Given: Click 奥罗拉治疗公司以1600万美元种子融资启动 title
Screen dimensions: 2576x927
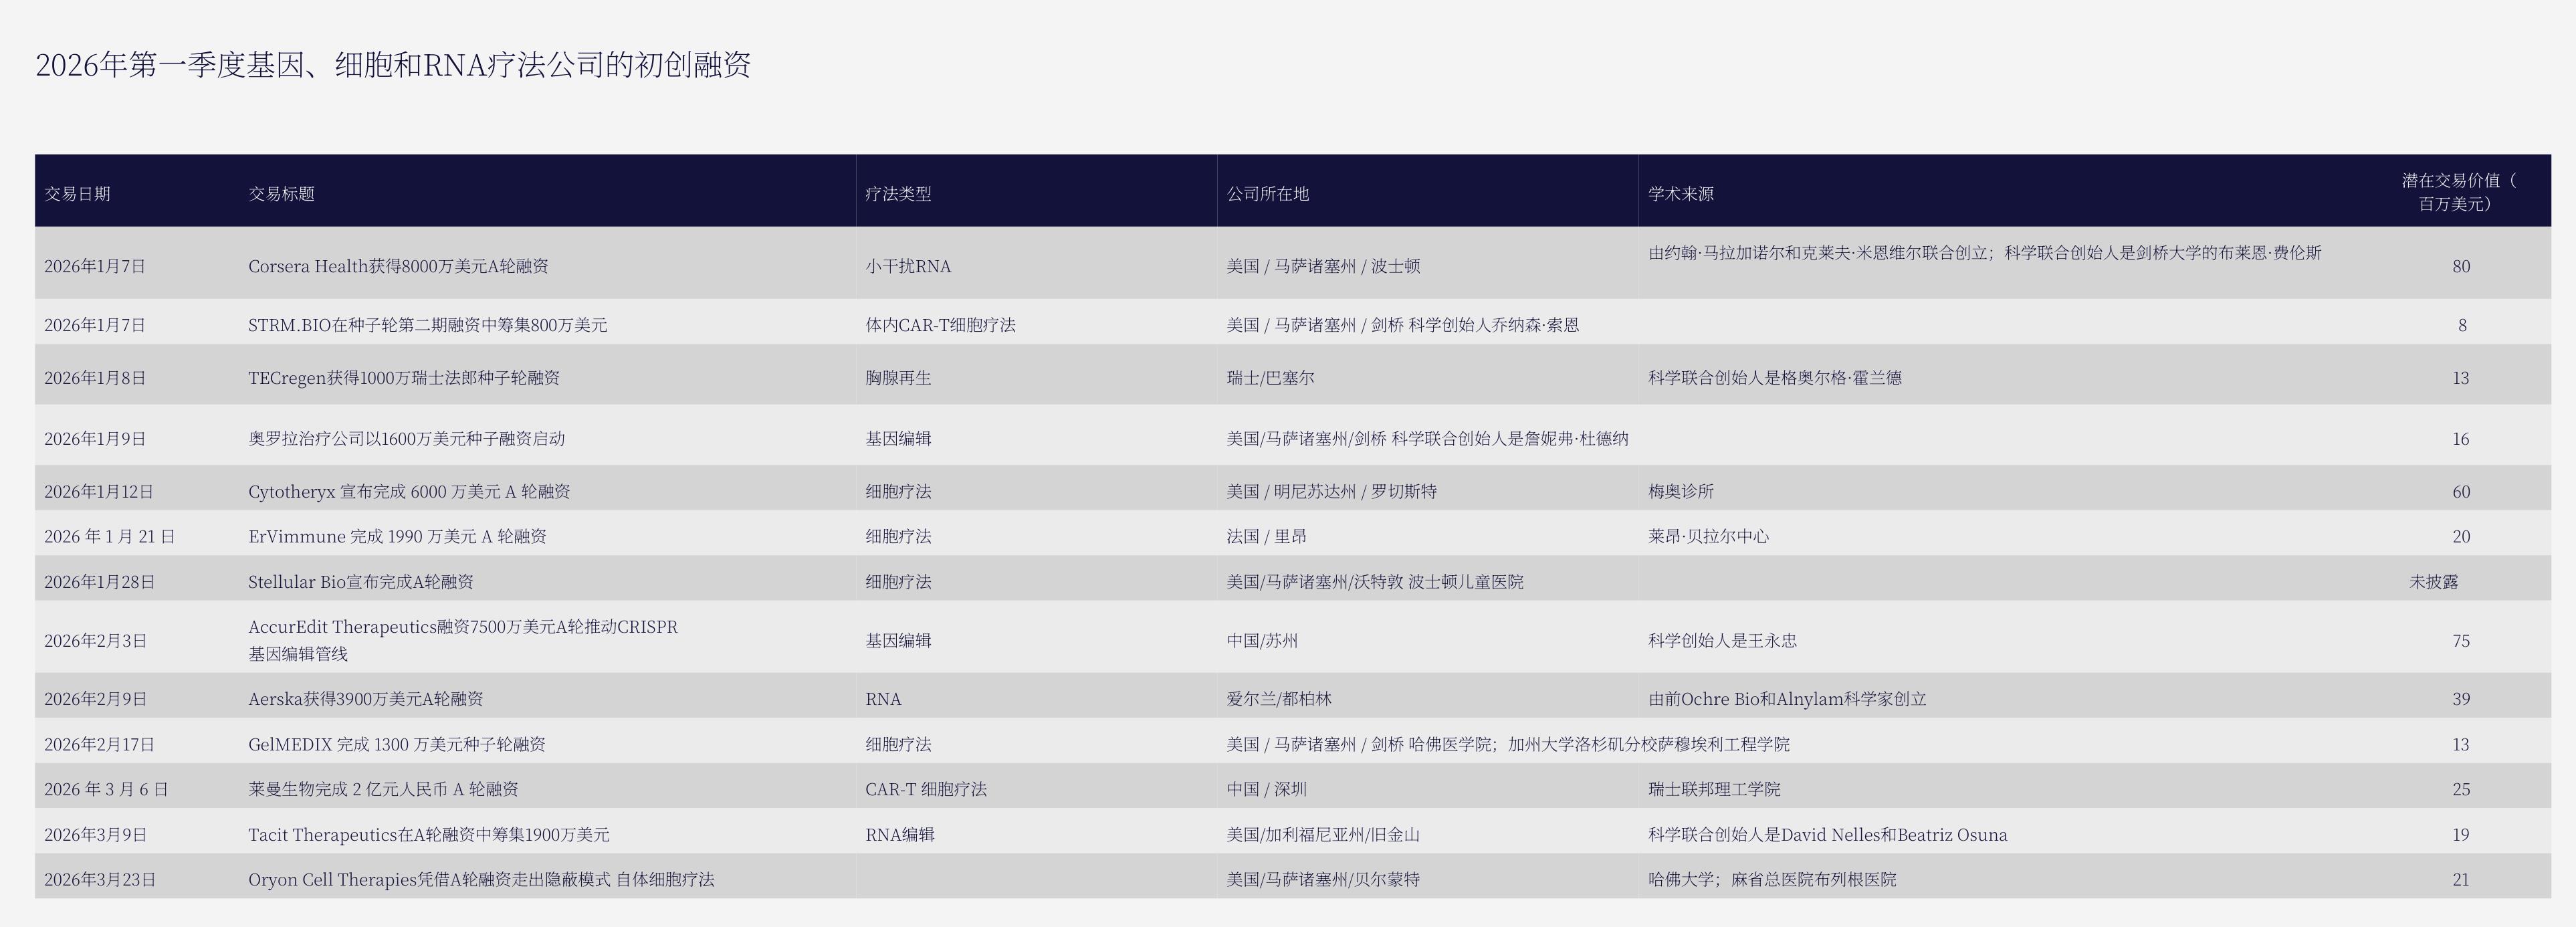Looking at the screenshot, I should pyautogui.click(x=406, y=439).
